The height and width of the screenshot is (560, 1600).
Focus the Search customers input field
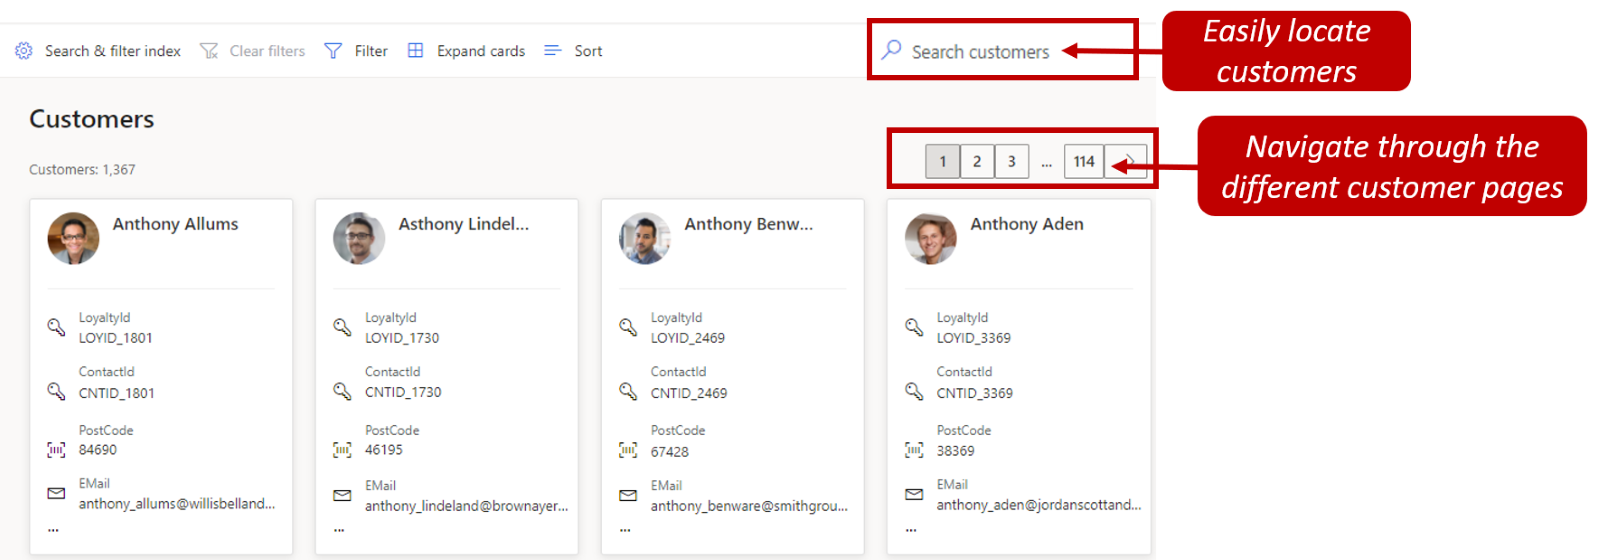pos(1003,50)
